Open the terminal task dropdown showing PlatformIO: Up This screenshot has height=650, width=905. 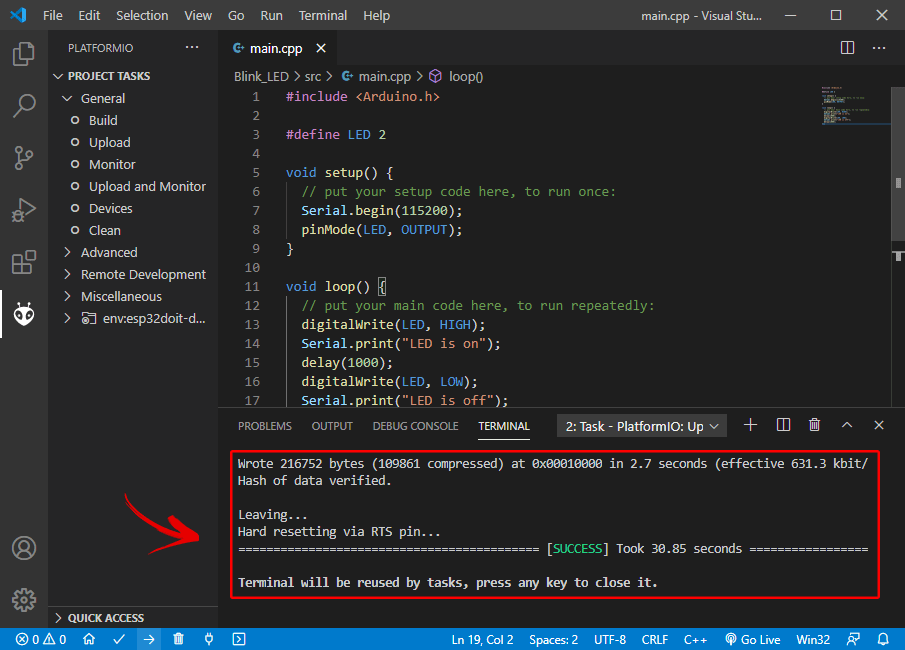pos(640,425)
